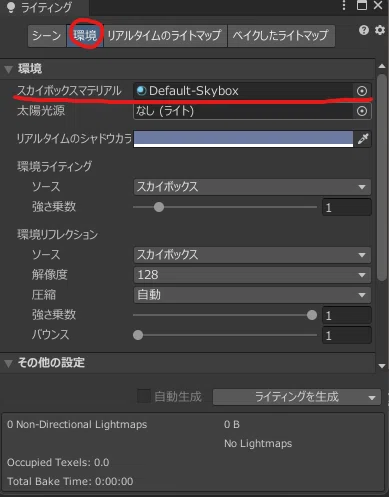Open the ライティングを生成 dropdown arrow
The height and width of the screenshot is (497, 389).
click(372, 397)
